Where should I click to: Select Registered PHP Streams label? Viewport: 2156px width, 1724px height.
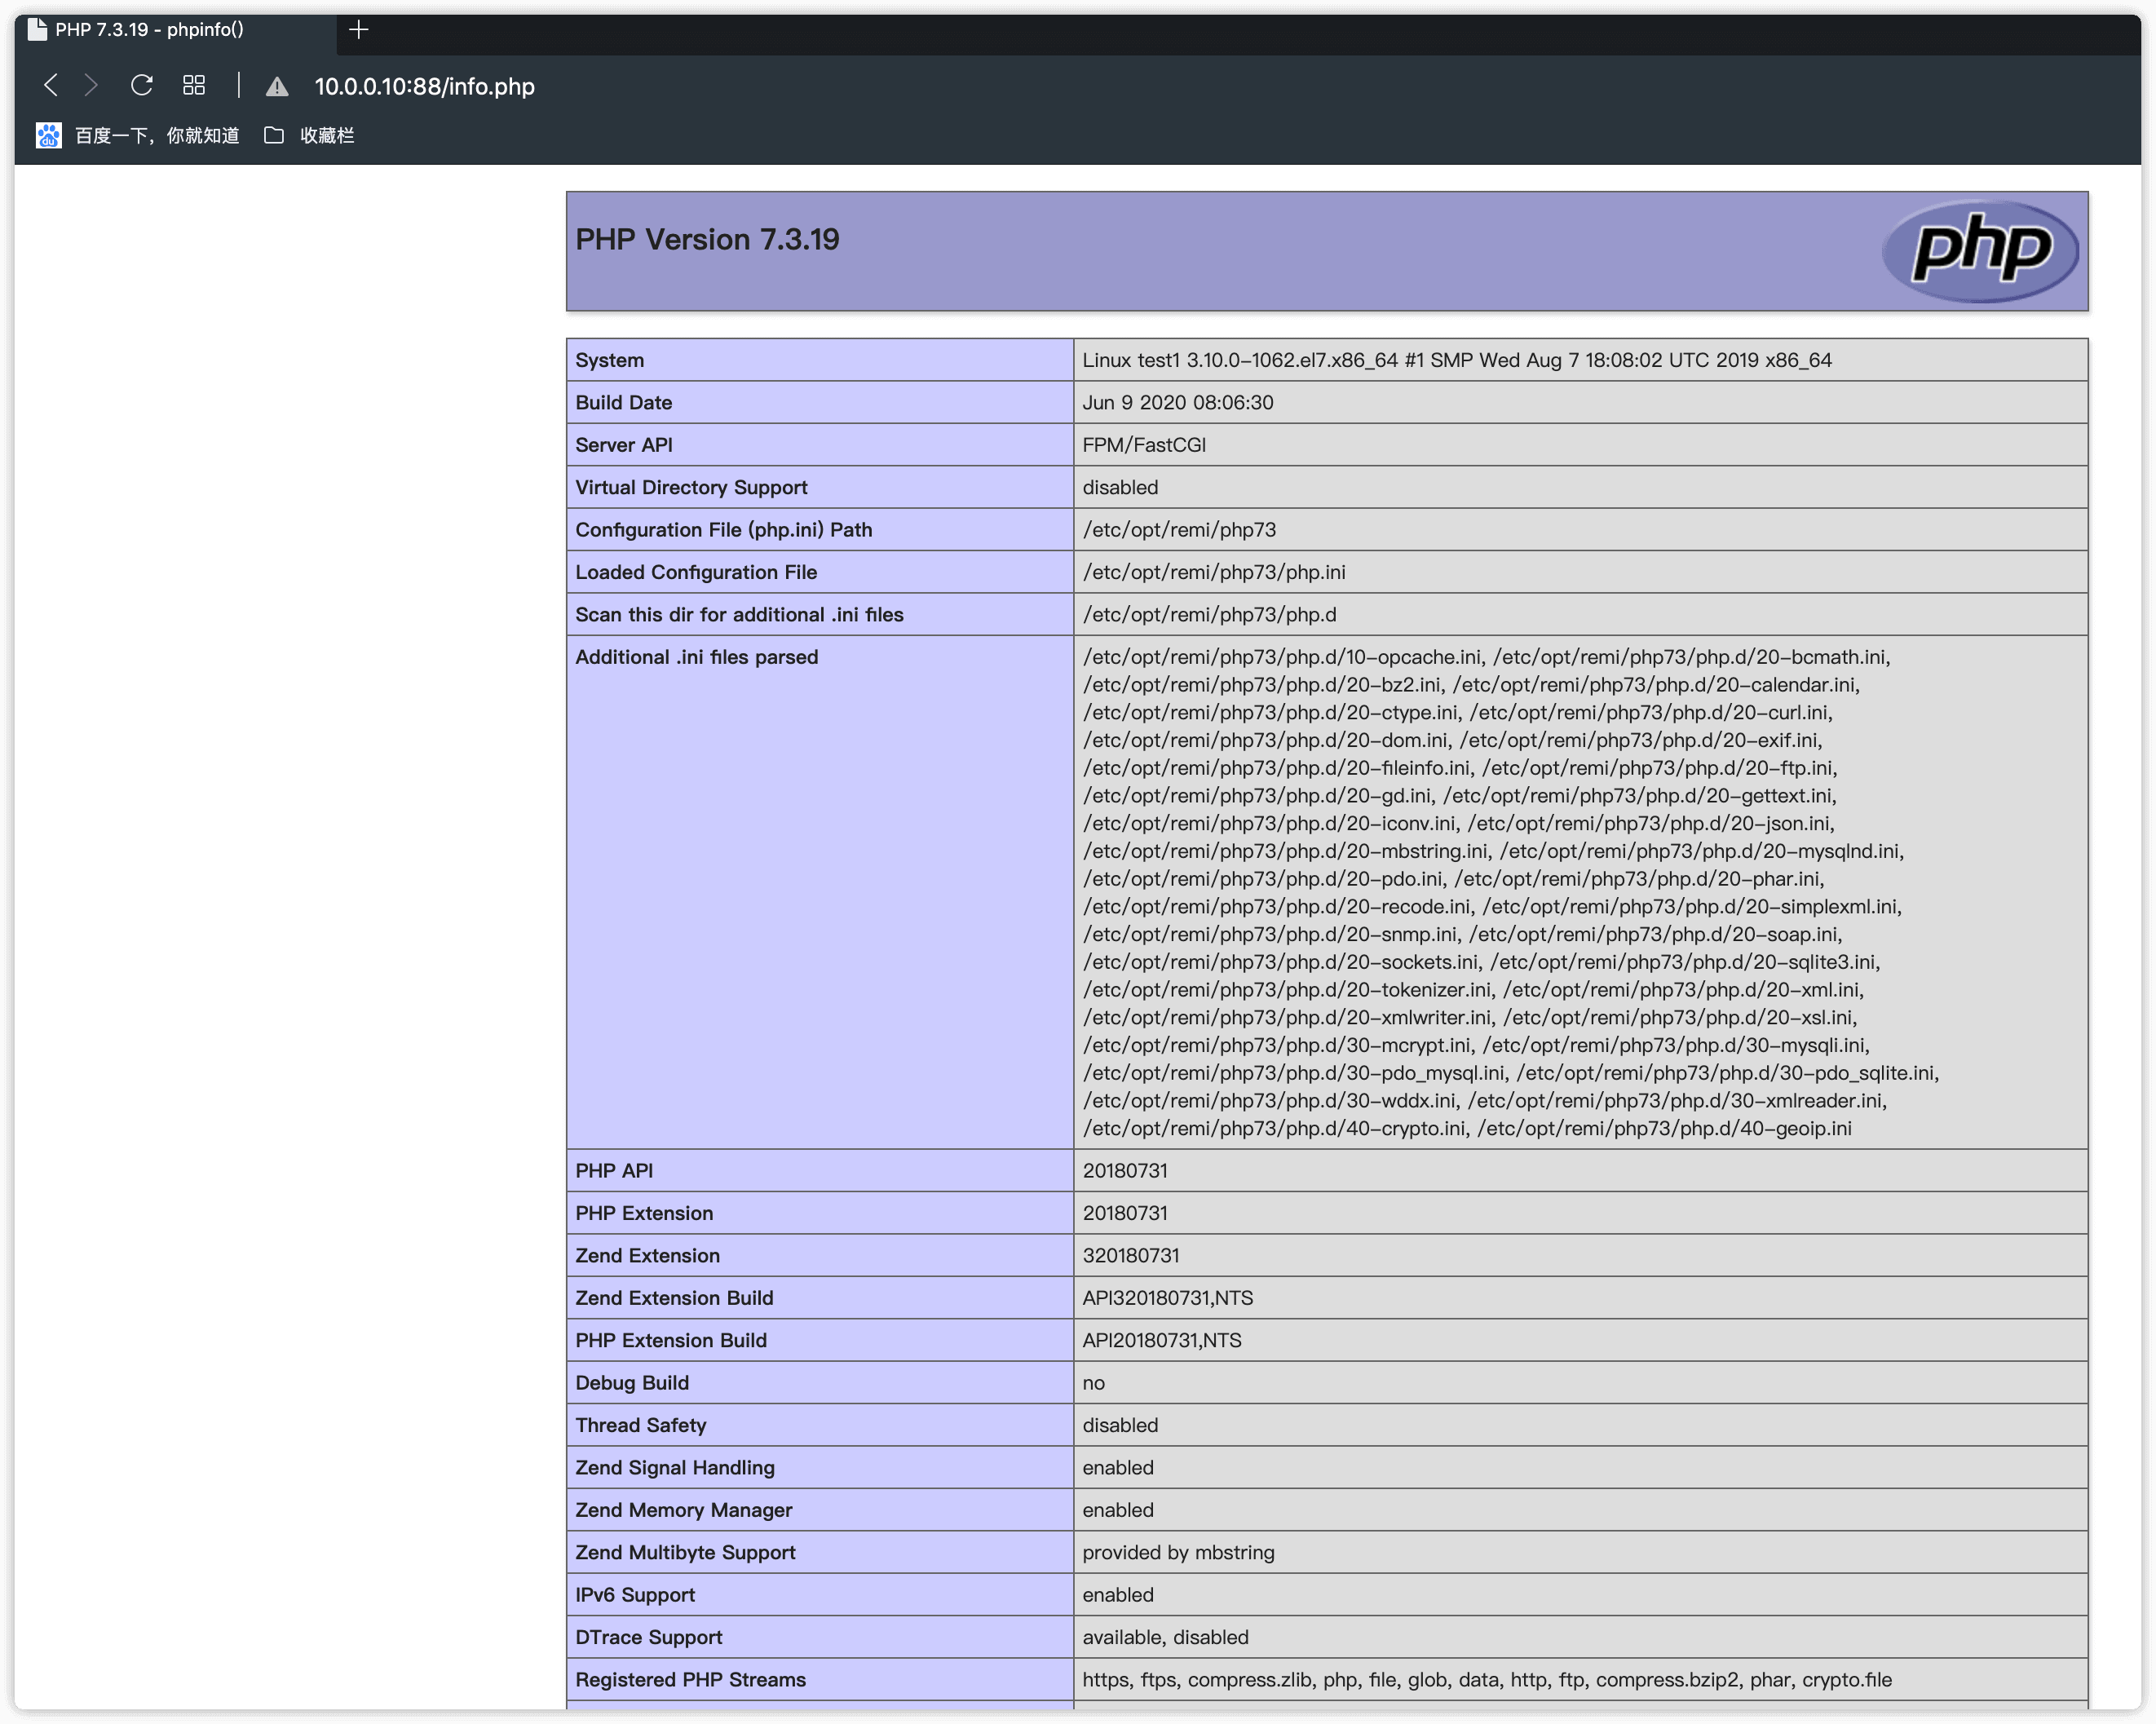coord(690,1681)
